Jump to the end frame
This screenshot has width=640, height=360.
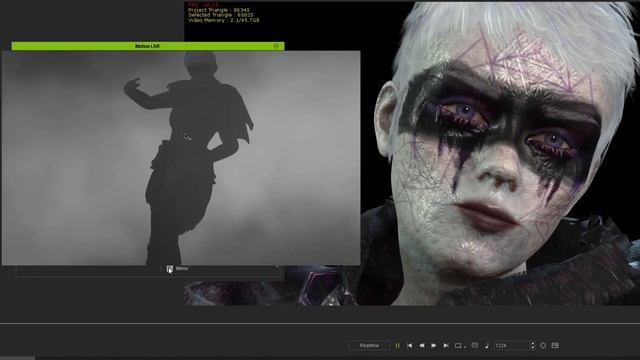tap(446, 345)
